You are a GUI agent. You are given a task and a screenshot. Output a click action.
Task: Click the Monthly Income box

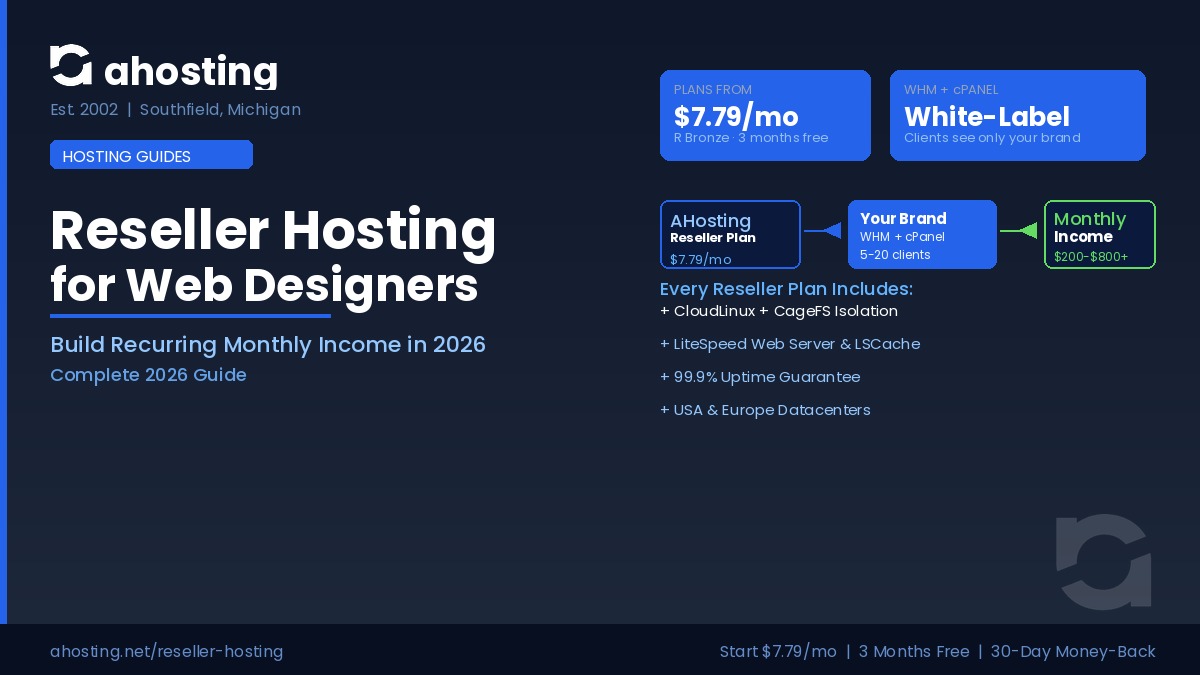(x=1100, y=234)
